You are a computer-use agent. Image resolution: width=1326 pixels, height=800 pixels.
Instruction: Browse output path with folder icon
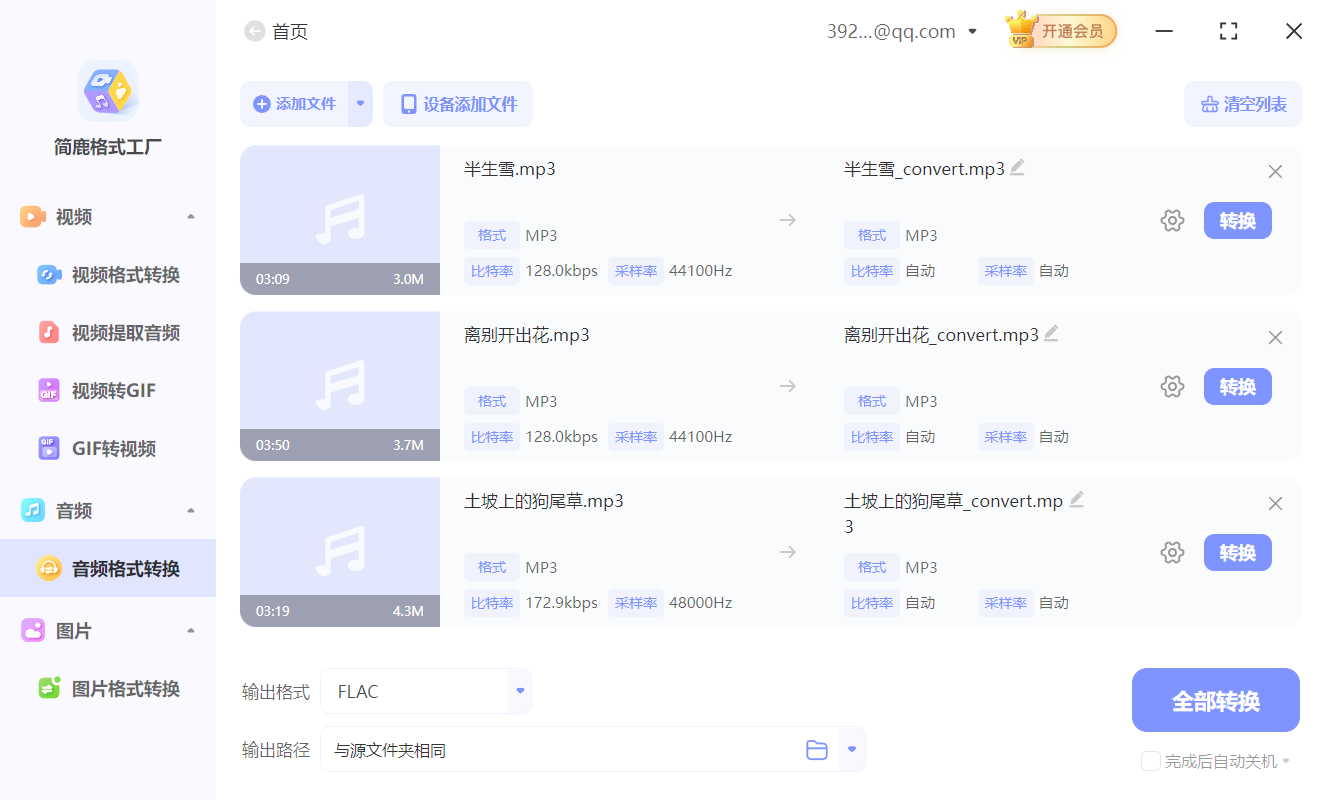pyautogui.click(x=817, y=748)
